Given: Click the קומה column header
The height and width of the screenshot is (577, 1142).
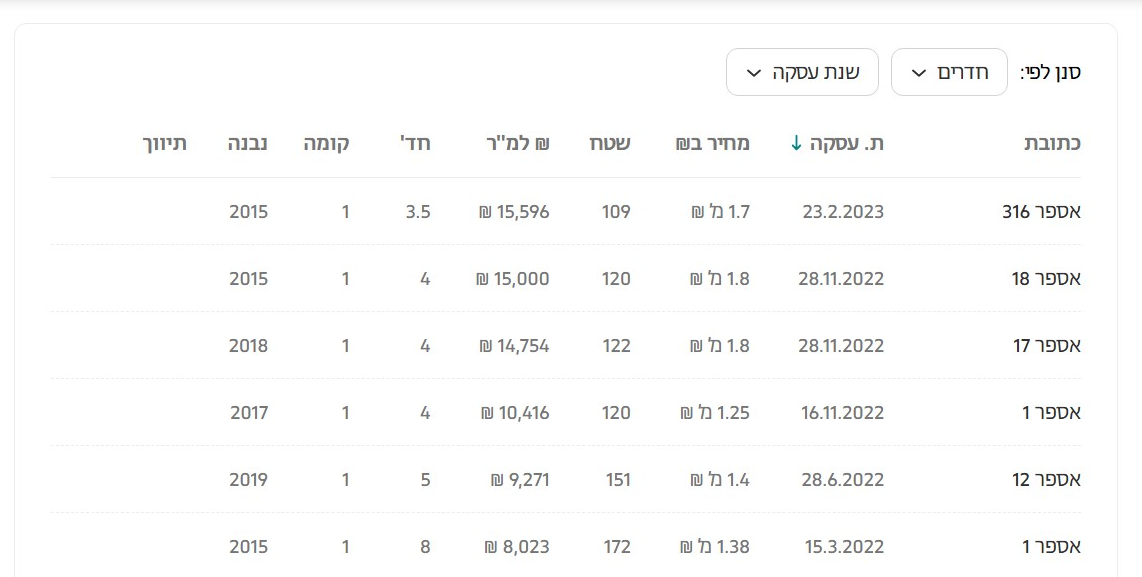Looking at the screenshot, I should (x=327, y=143).
